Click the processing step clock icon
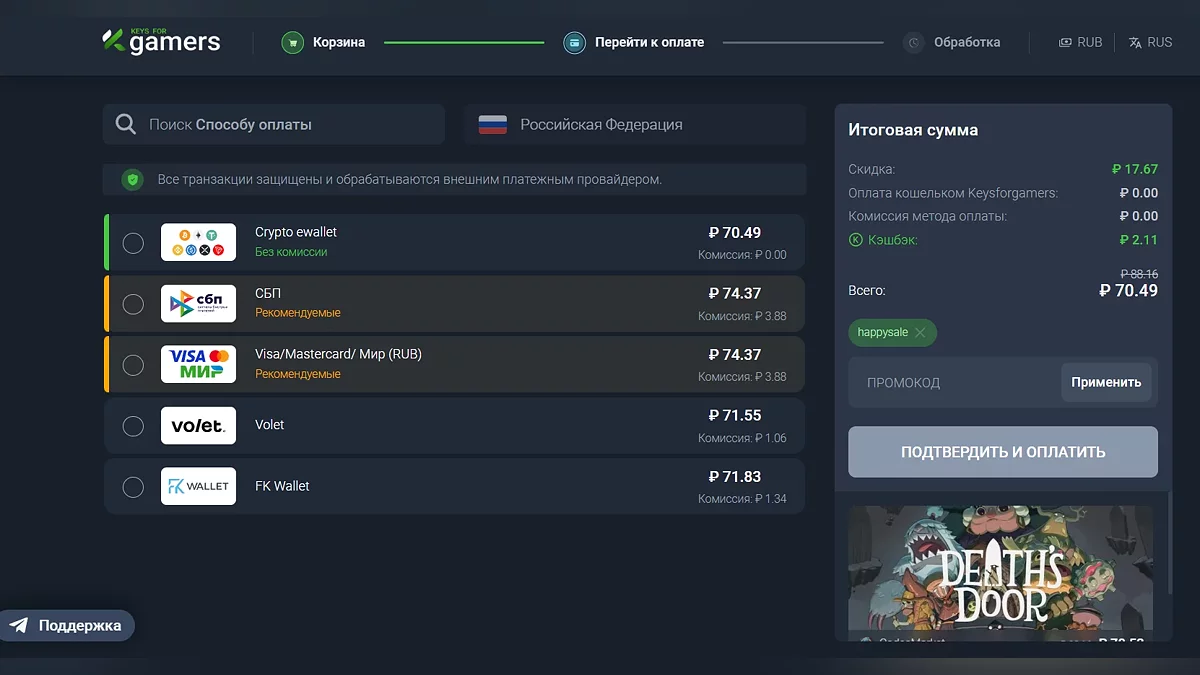 913,43
